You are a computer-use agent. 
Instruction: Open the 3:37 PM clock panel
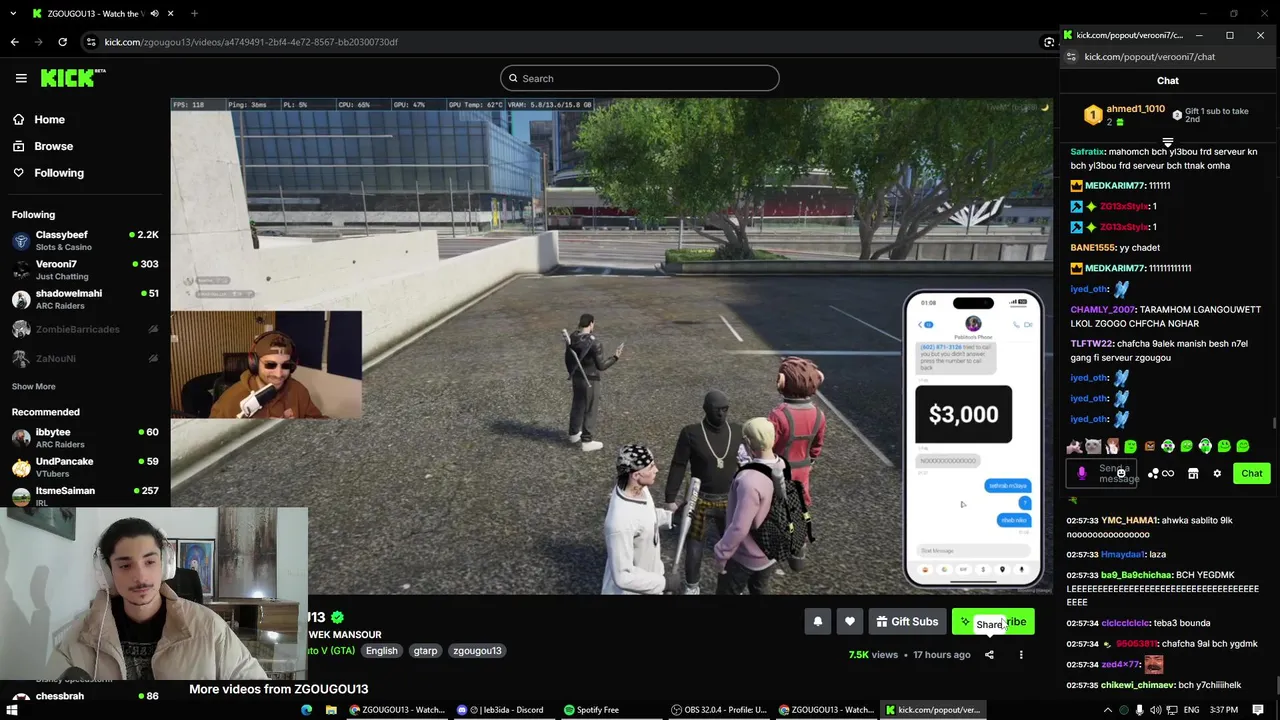point(1224,710)
